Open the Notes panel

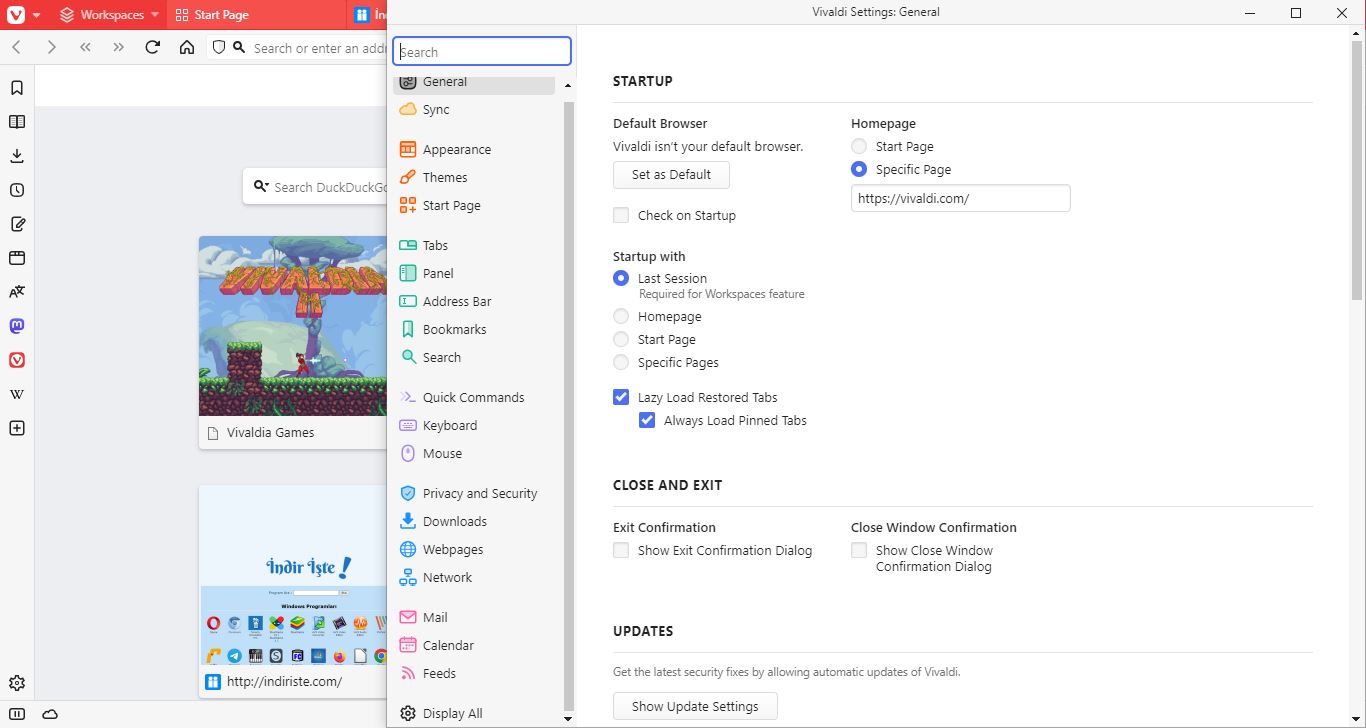pos(17,224)
